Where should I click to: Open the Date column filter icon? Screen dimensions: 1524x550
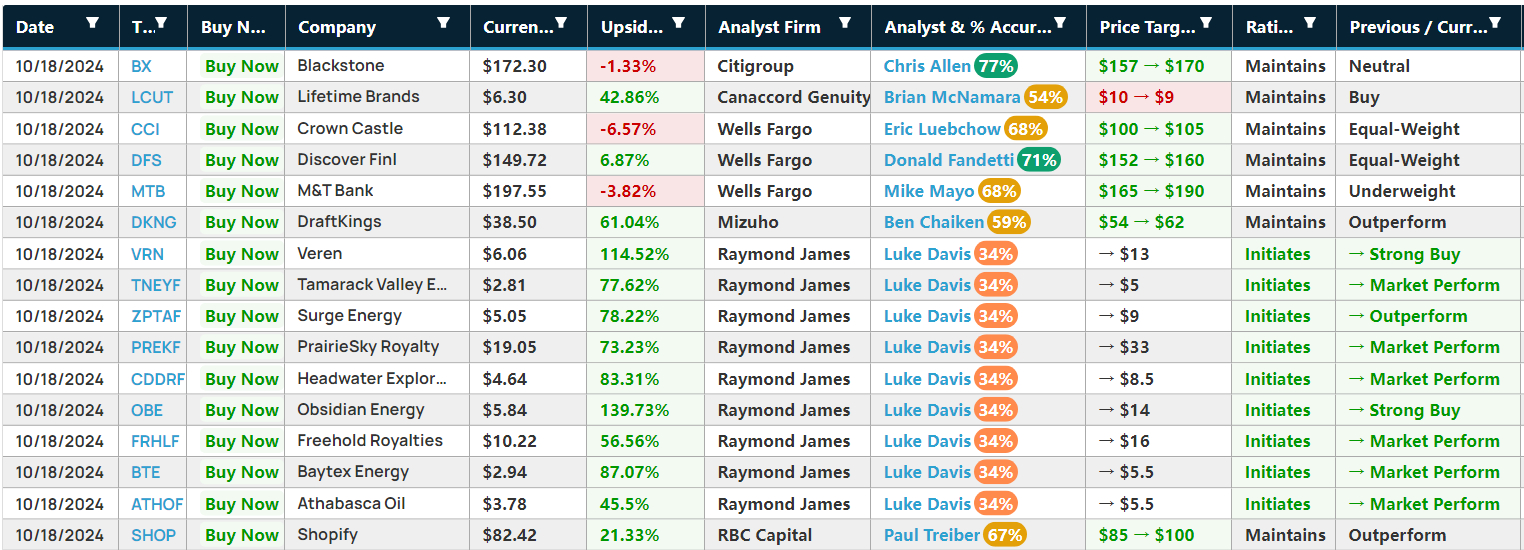[93, 23]
